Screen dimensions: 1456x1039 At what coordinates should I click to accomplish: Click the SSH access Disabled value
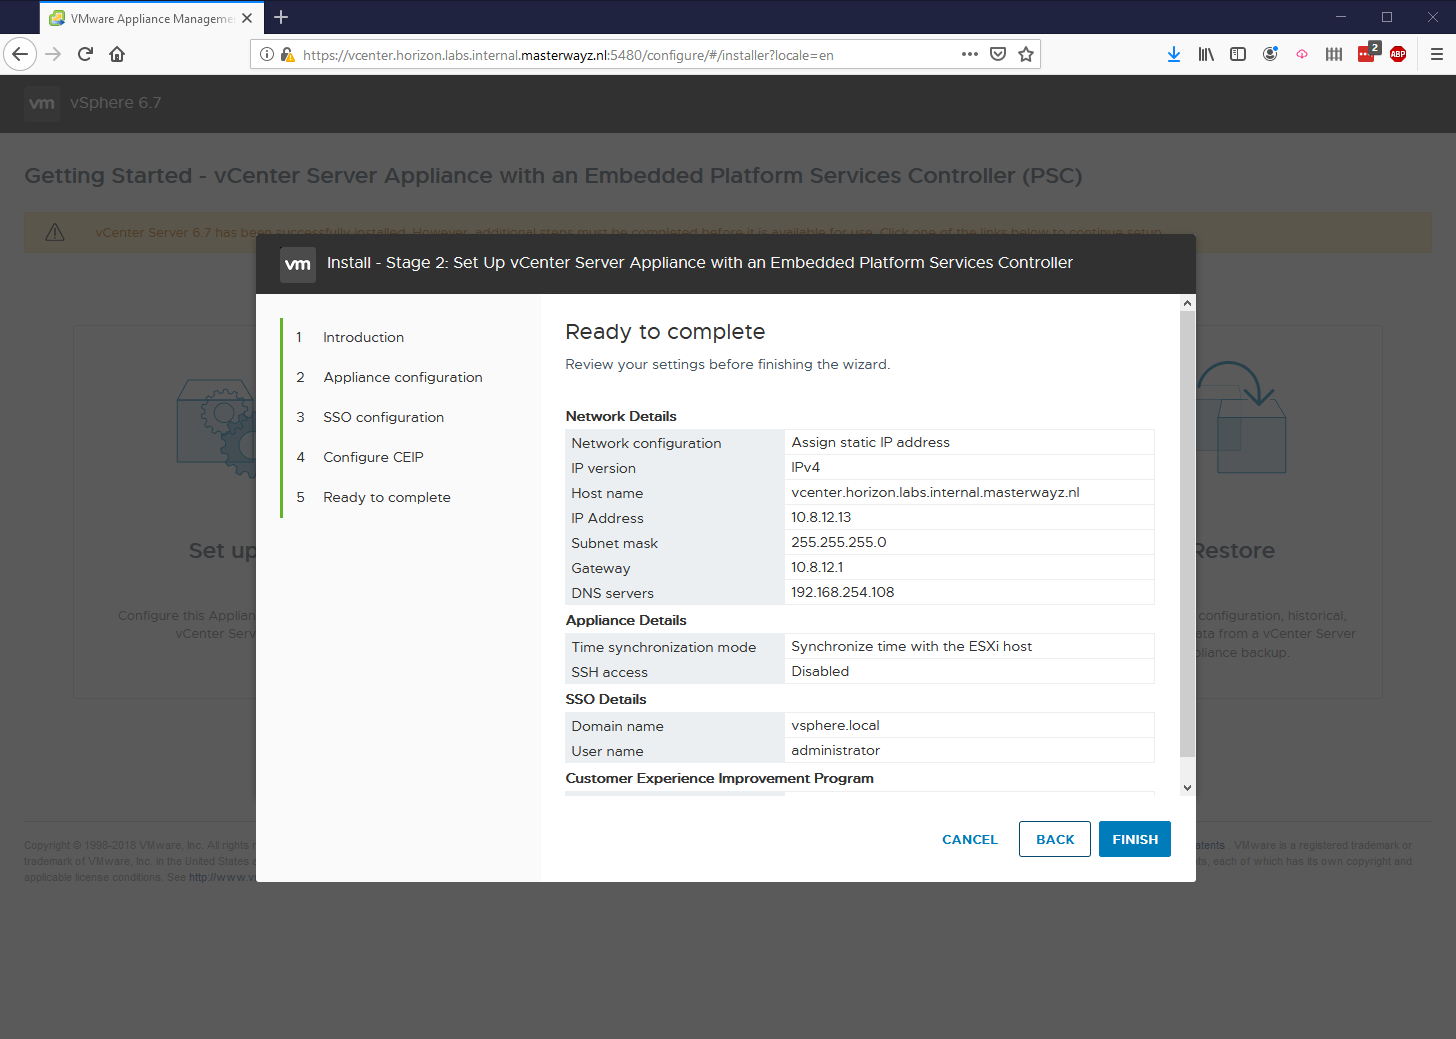click(x=820, y=671)
